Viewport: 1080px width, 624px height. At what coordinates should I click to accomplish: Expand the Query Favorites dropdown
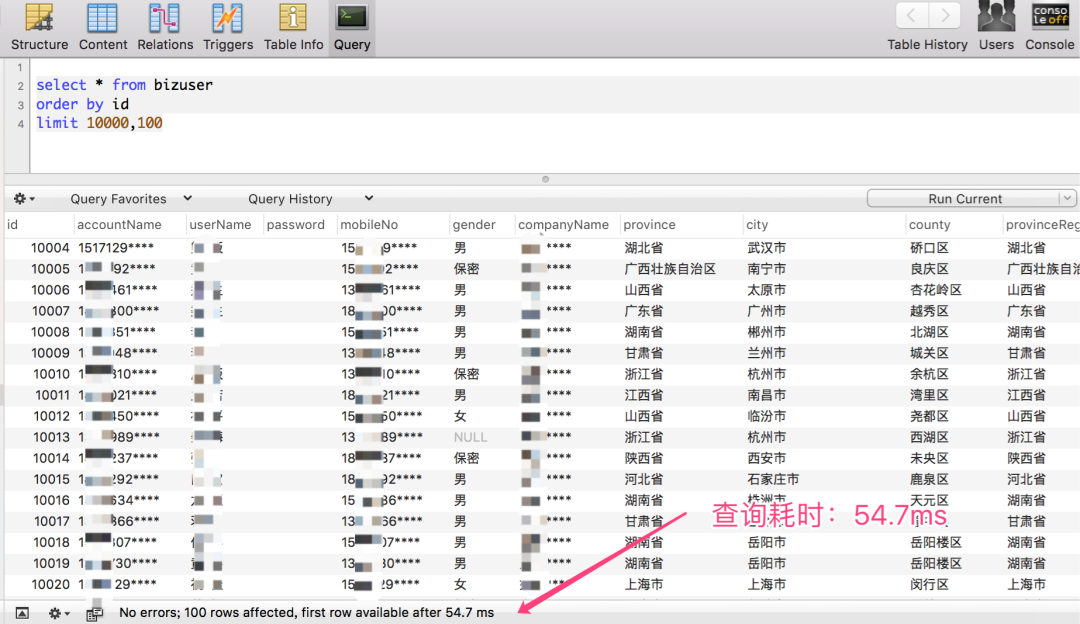coord(130,199)
